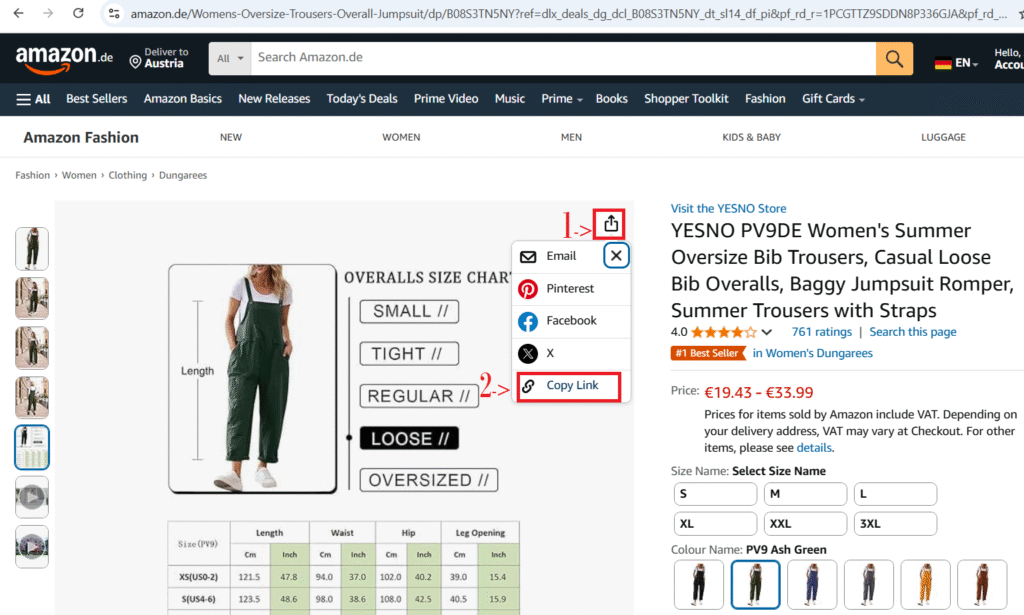Viewport: 1024px width, 615px height.
Task: Click the orange search magnifier button
Action: pos(894,59)
